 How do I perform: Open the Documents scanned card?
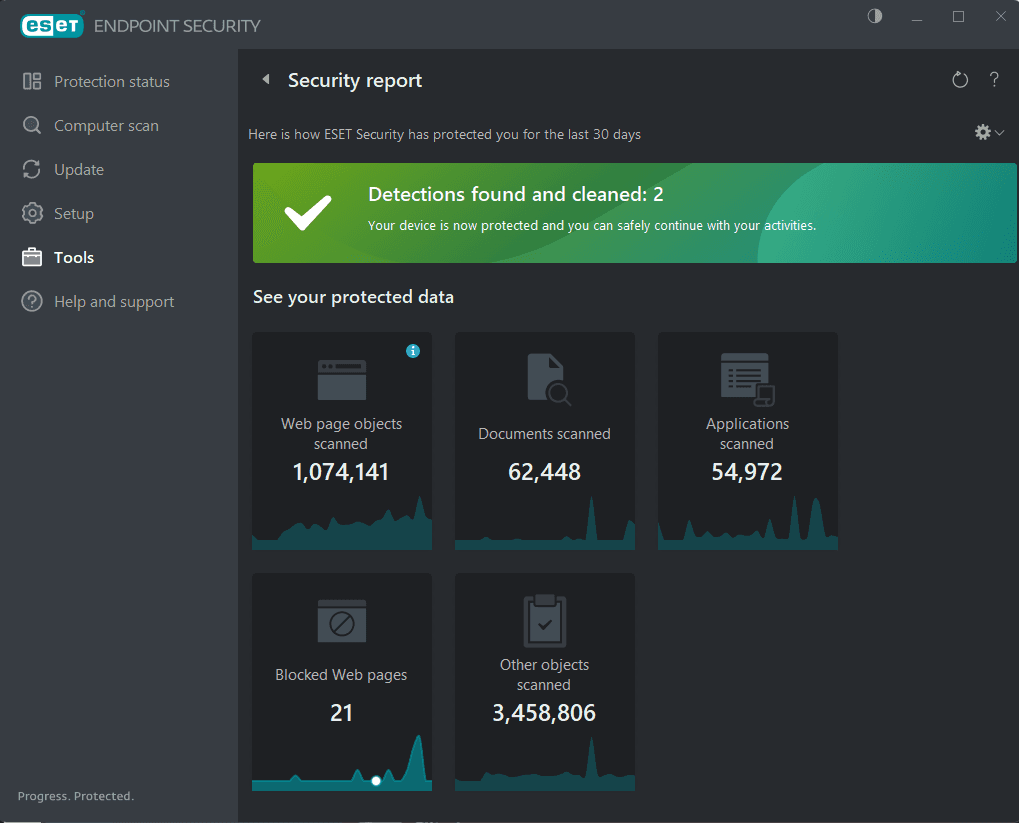pyautogui.click(x=545, y=441)
